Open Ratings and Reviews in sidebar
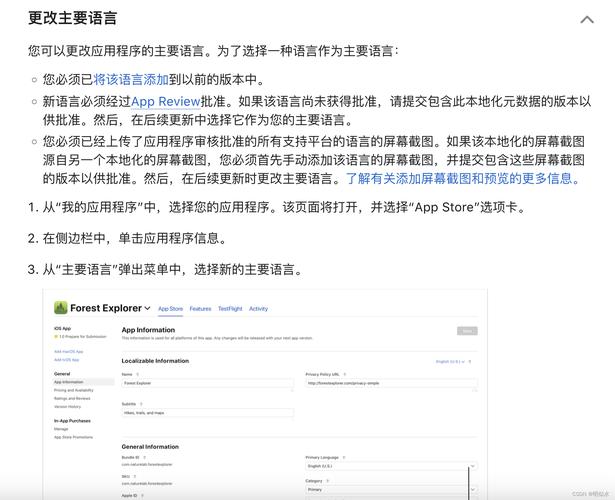The image size is (615, 500). pos(72,398)
